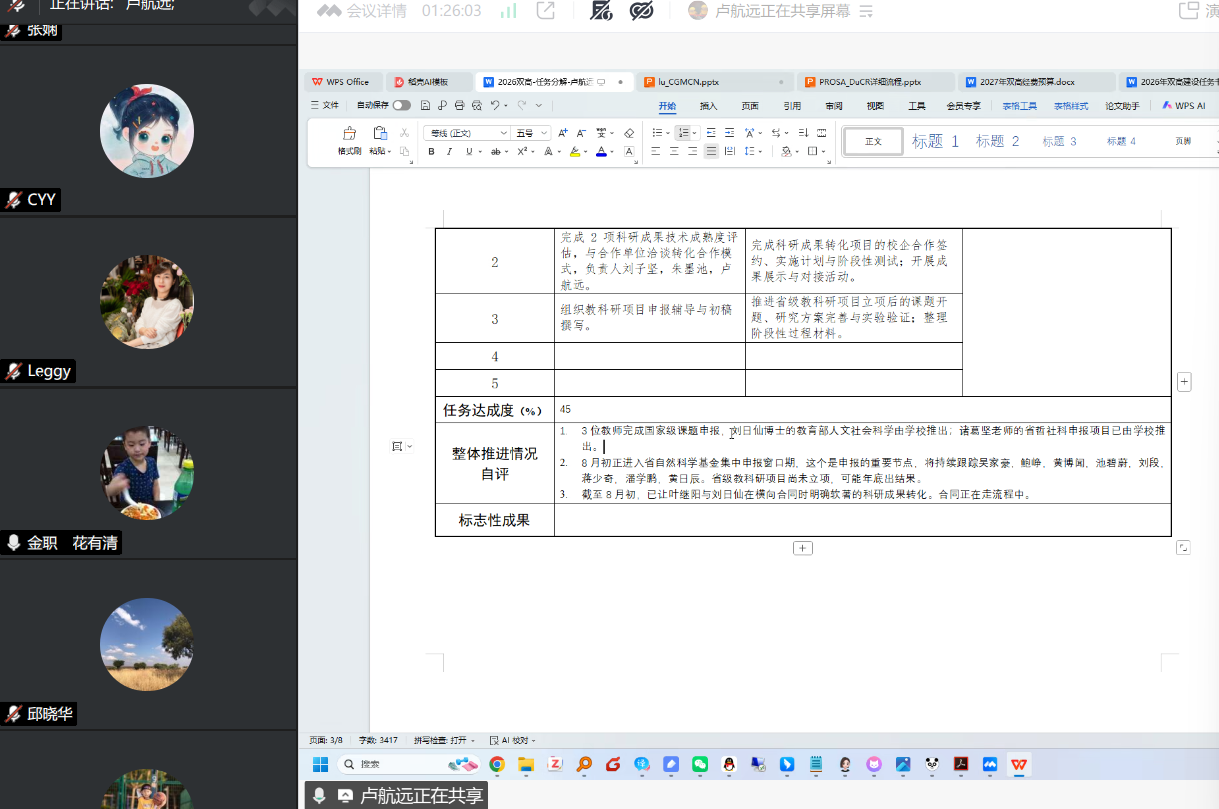Toggle the crossed-out eye icon in meeting bar
This screenshot has height=809, width=1219.
point(642,11)
